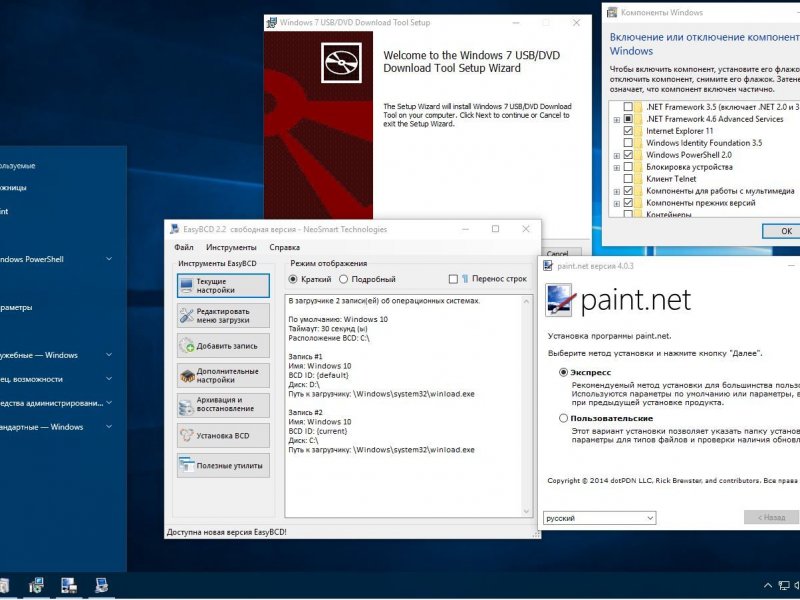
Task: Open the network icon in system tray
Action: coord(783,586)
